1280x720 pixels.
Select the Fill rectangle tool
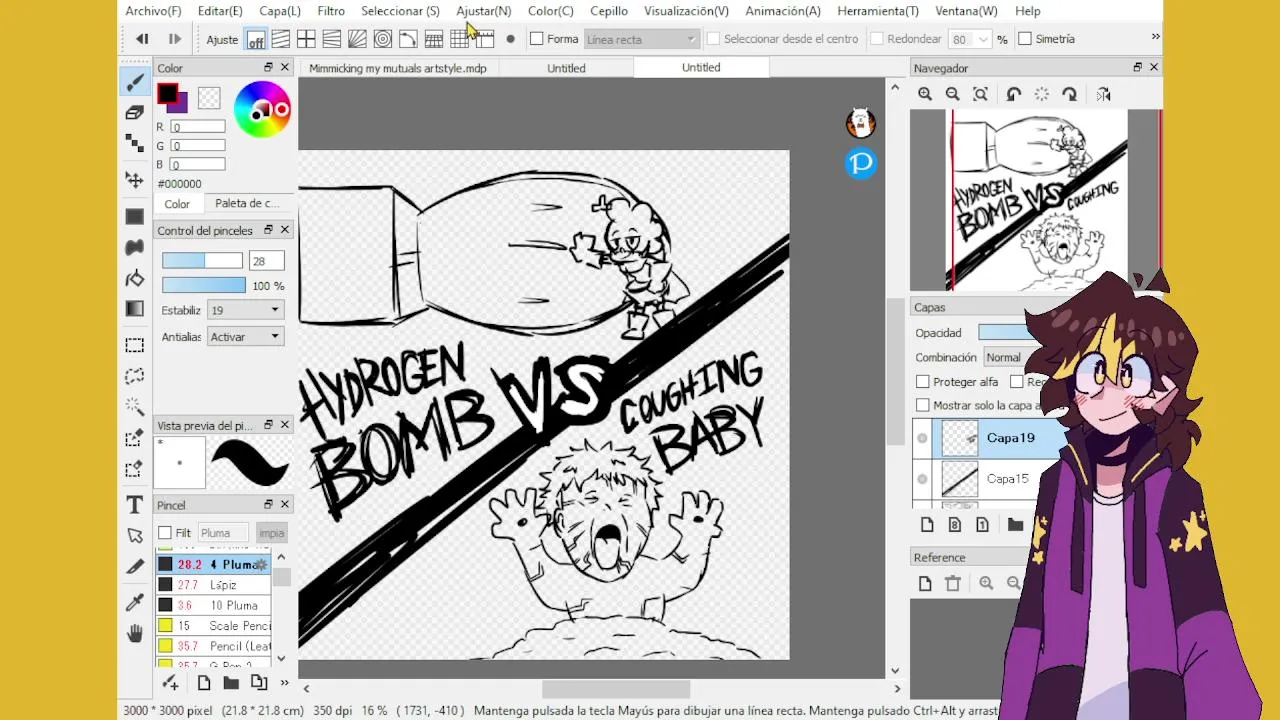click(x=134, y=216)
